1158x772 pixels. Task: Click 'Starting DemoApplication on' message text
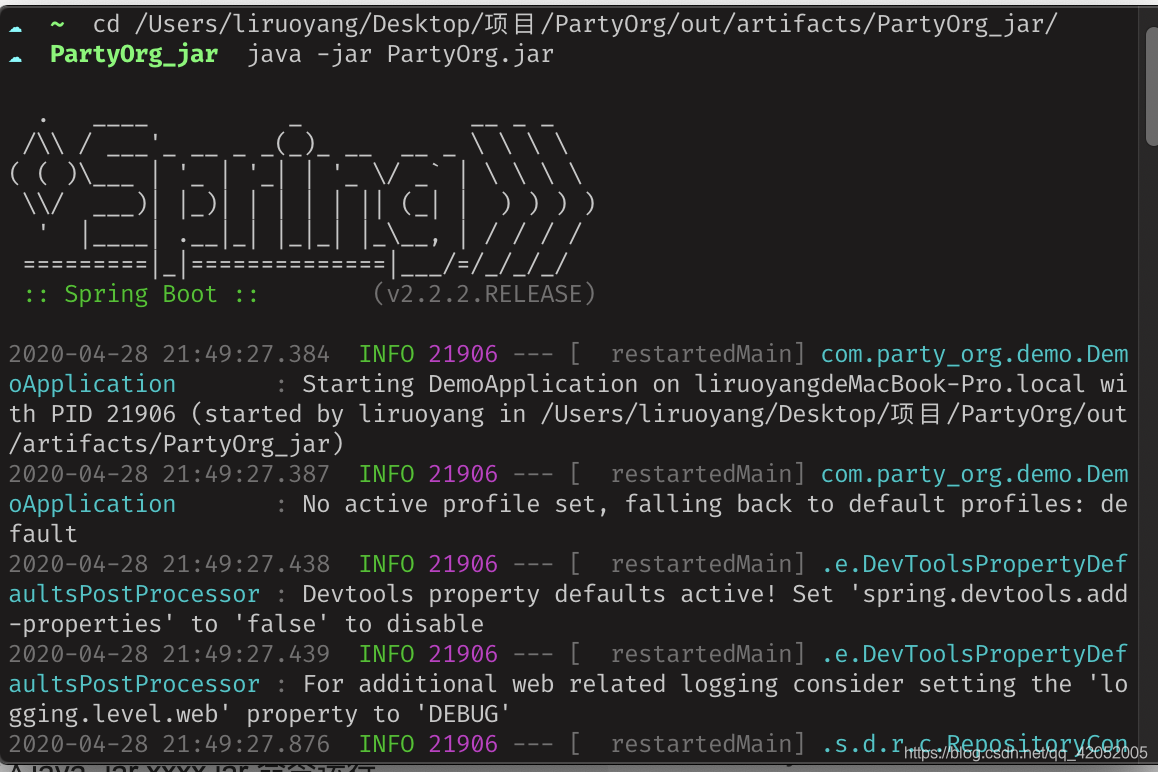click(491, 384)
